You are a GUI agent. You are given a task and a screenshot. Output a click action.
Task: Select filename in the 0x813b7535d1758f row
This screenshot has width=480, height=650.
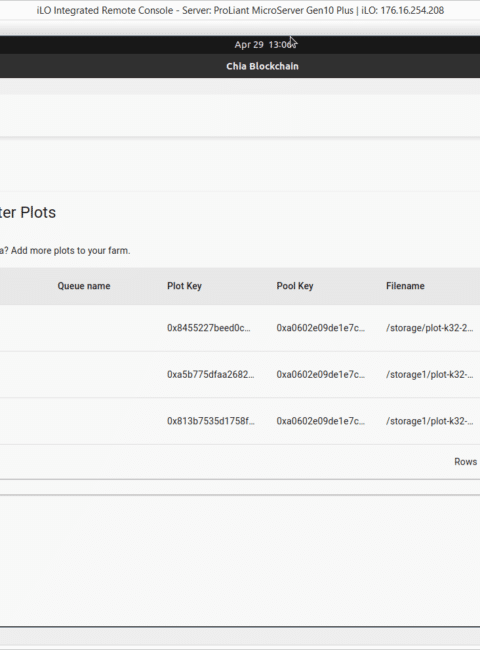[x=429, y=421]
